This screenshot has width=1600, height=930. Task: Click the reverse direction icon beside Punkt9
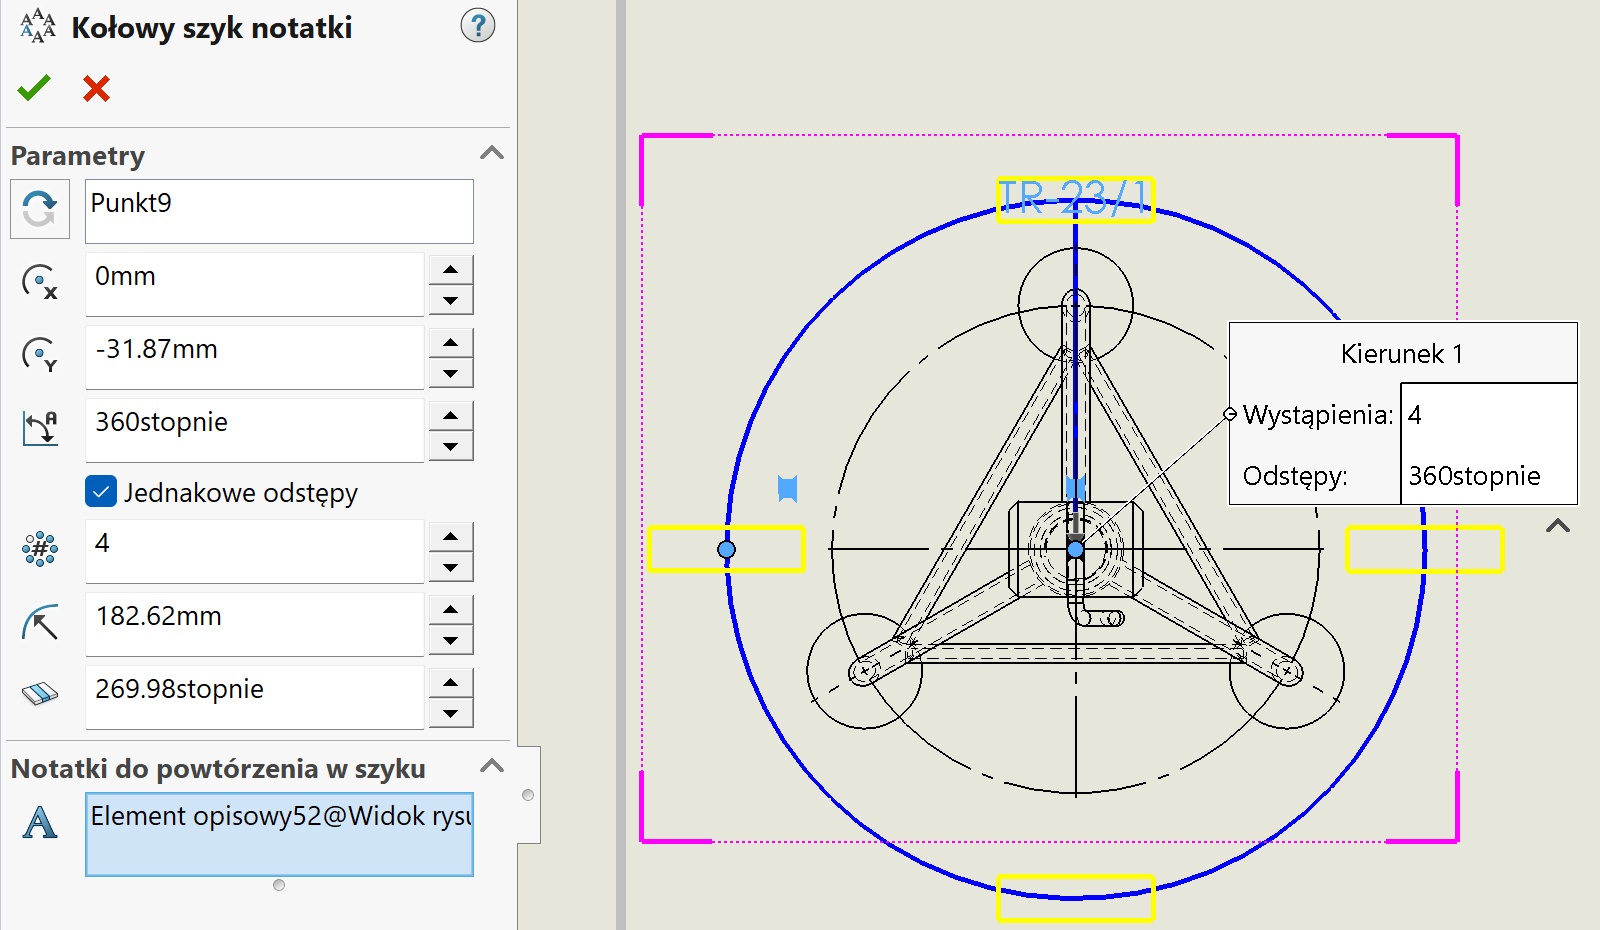point(40,209)
